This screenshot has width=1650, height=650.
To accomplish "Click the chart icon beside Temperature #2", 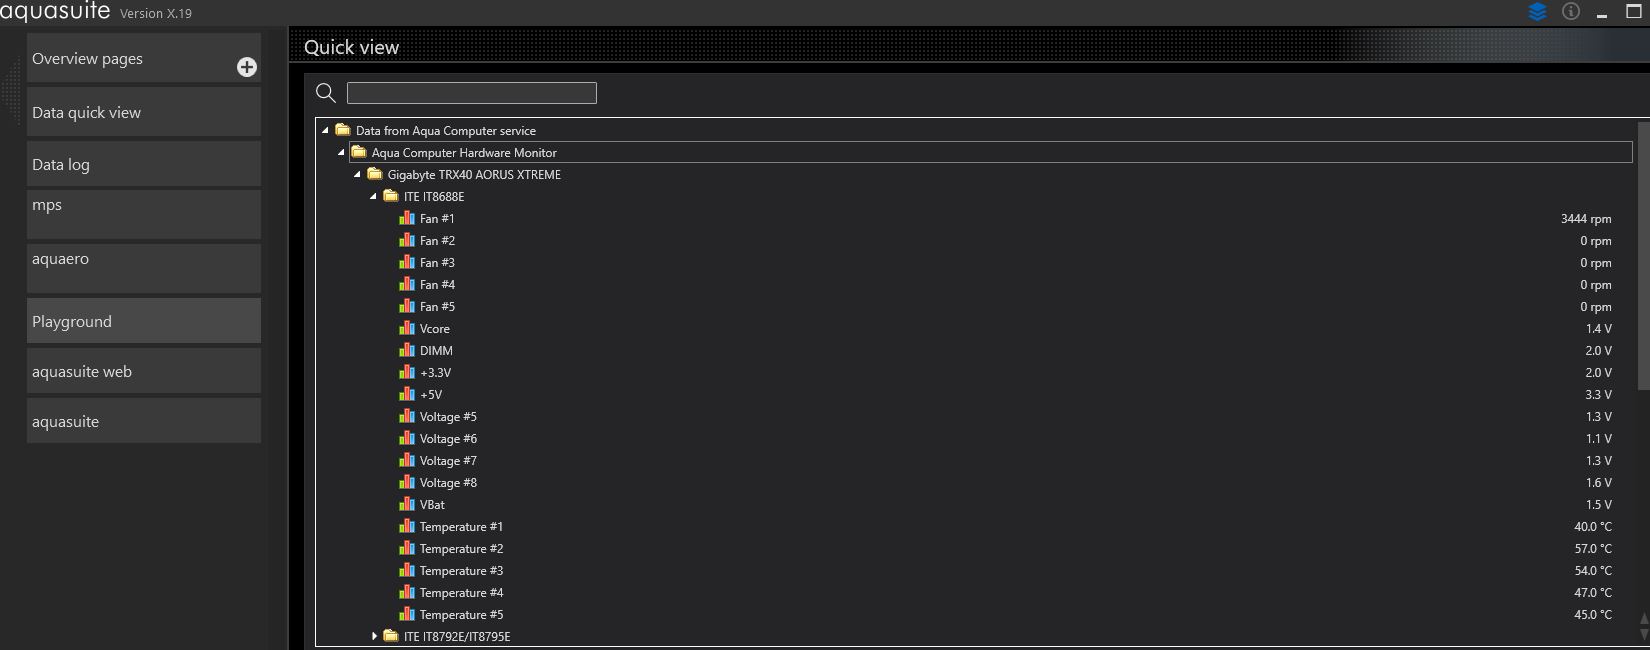I will tap(407, 548).
